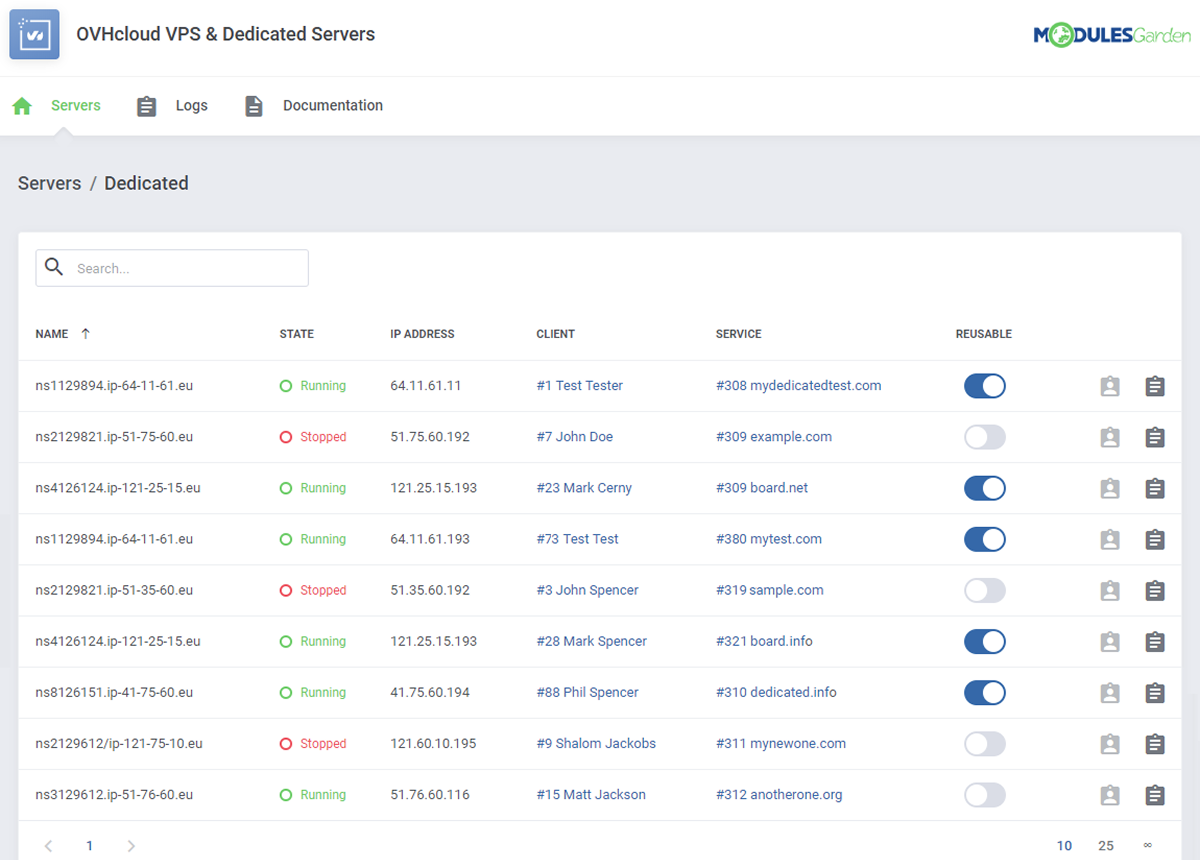Sort by IP ADDRESS column header
Image resolution: width=1200 pixels, height=860 pixels.
422,334
